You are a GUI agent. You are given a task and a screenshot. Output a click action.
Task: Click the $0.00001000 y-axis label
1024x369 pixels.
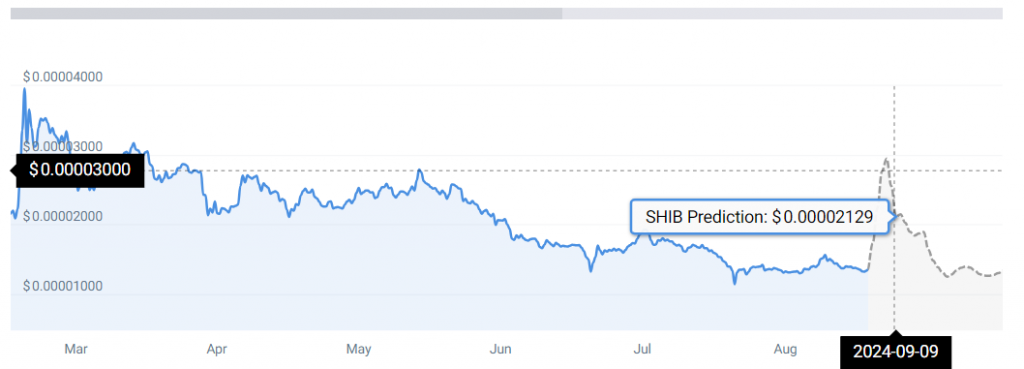point(63,286)
